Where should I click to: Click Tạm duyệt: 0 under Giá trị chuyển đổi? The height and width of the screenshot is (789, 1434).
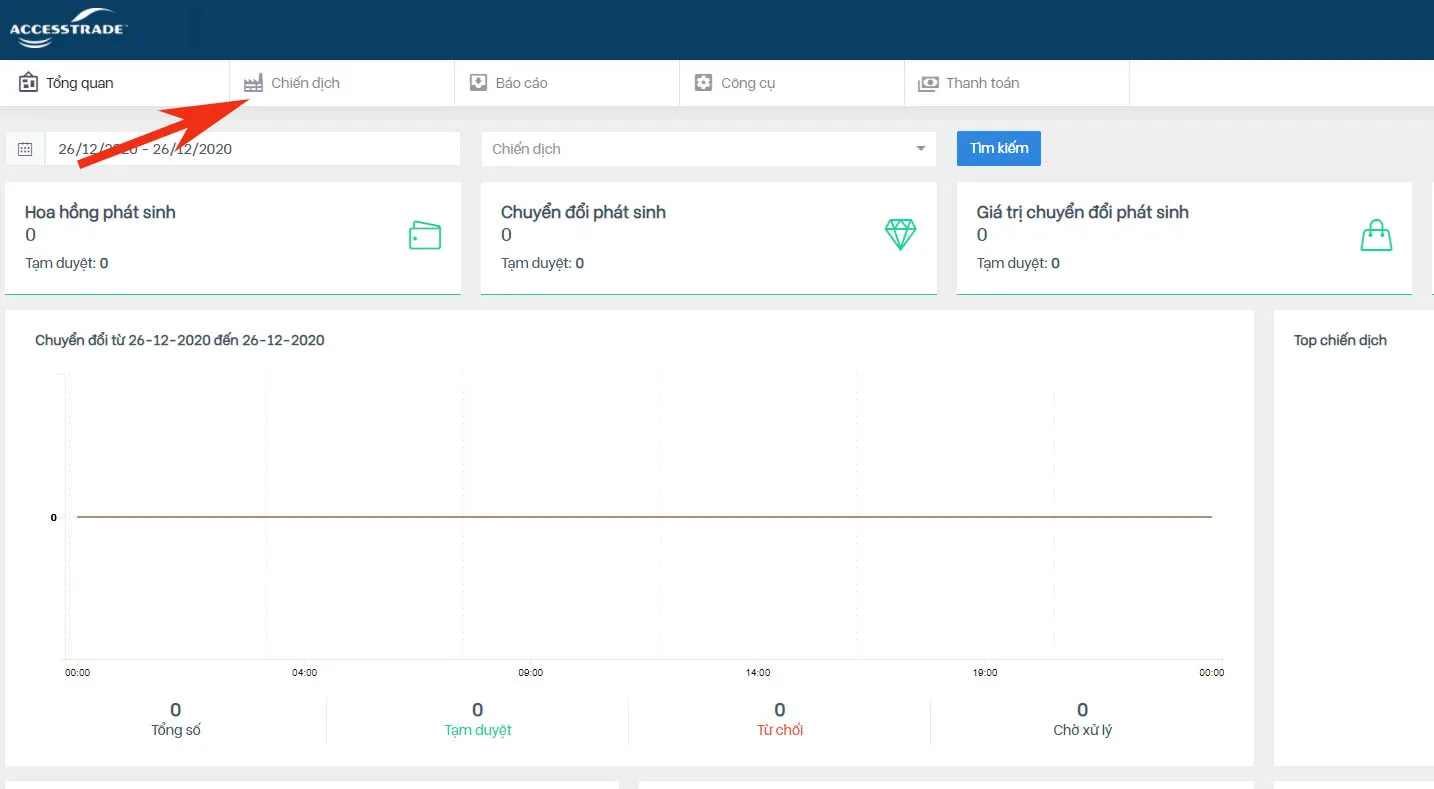[1019, 263]
